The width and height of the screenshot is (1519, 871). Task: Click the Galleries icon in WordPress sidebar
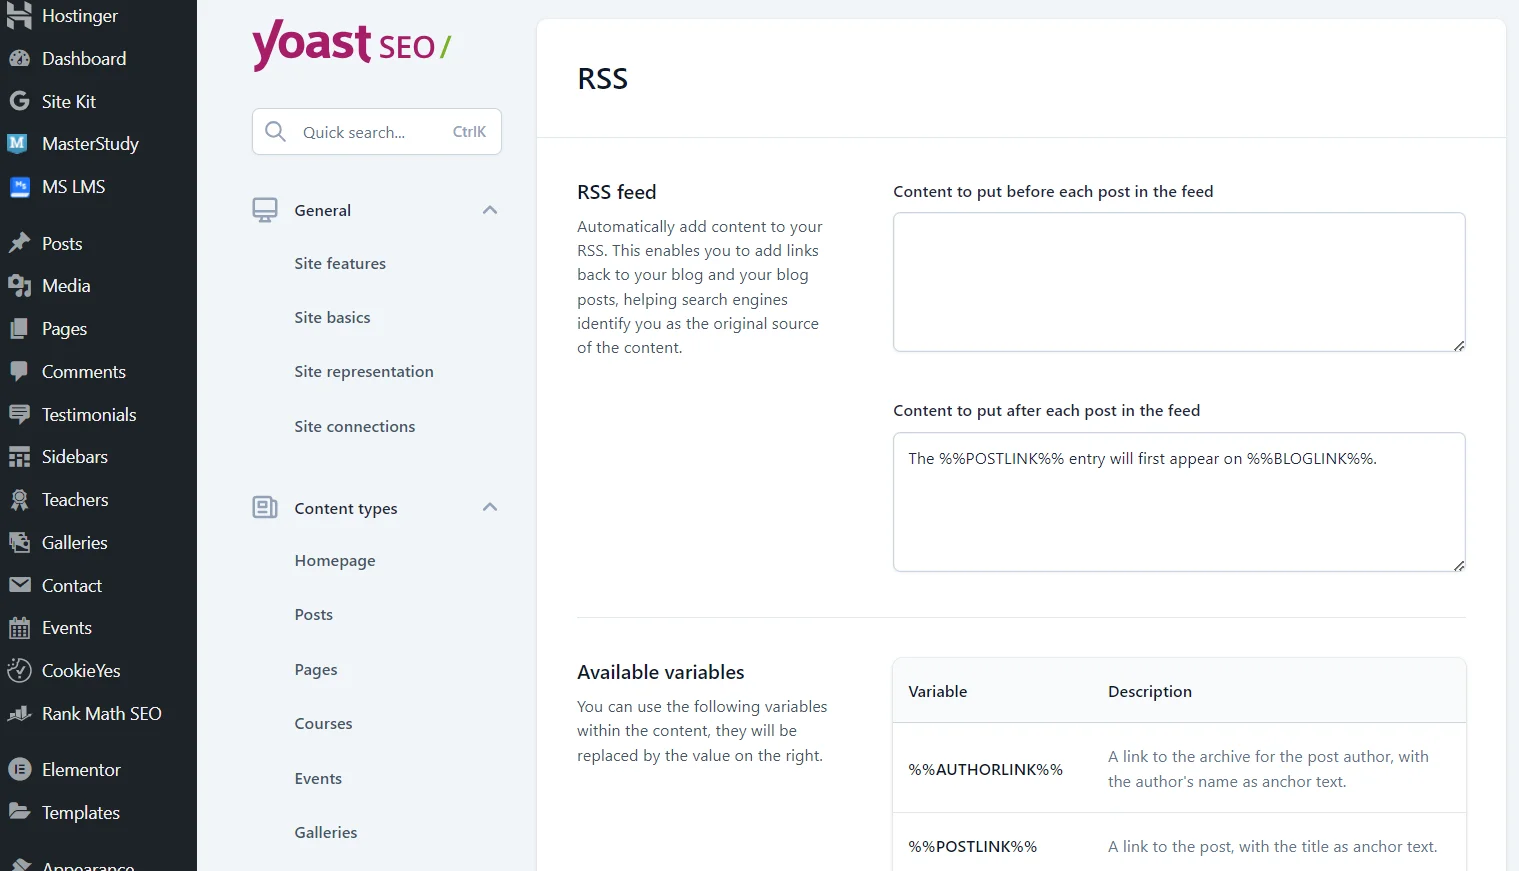point(19,542)
